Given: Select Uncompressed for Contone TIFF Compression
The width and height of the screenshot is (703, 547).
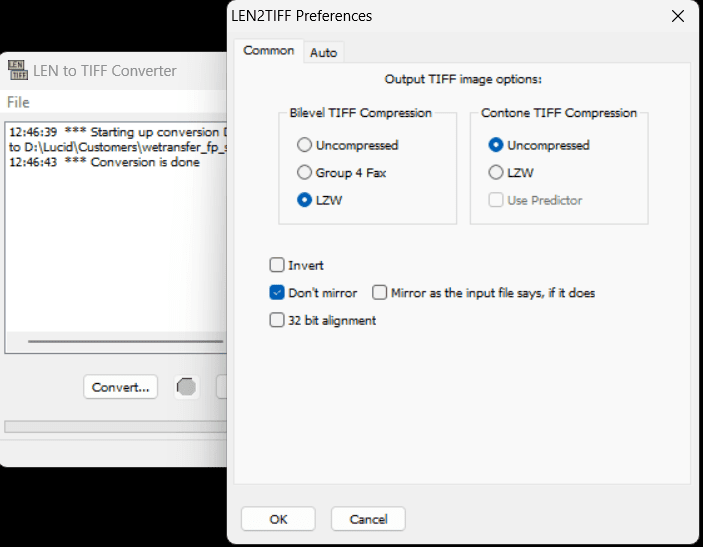Looking at the screenshot, I should (495, 145).
